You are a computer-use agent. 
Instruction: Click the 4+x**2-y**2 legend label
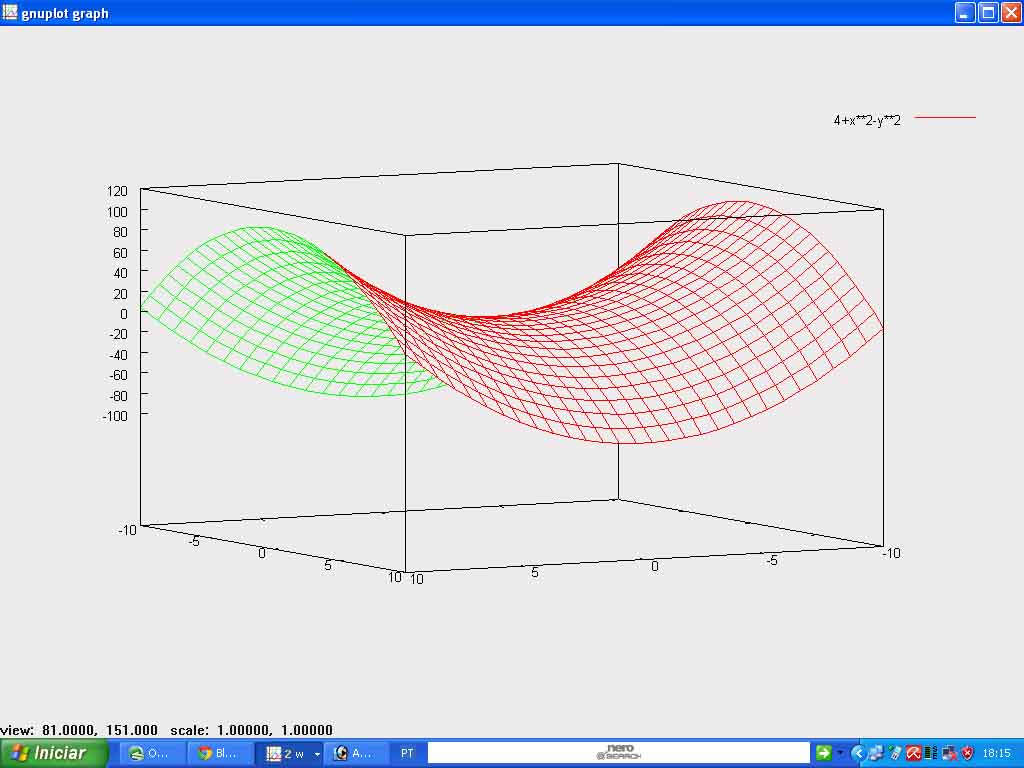tap(866, 118)
